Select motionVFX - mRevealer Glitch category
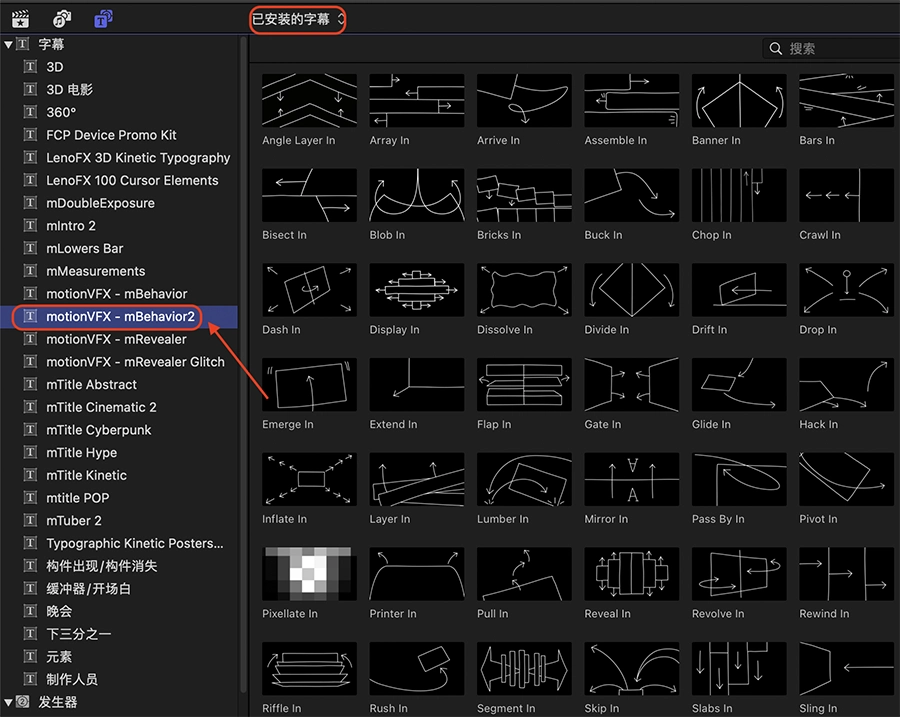The height and width of the screenshot is (717, 900). coord(135,362)
